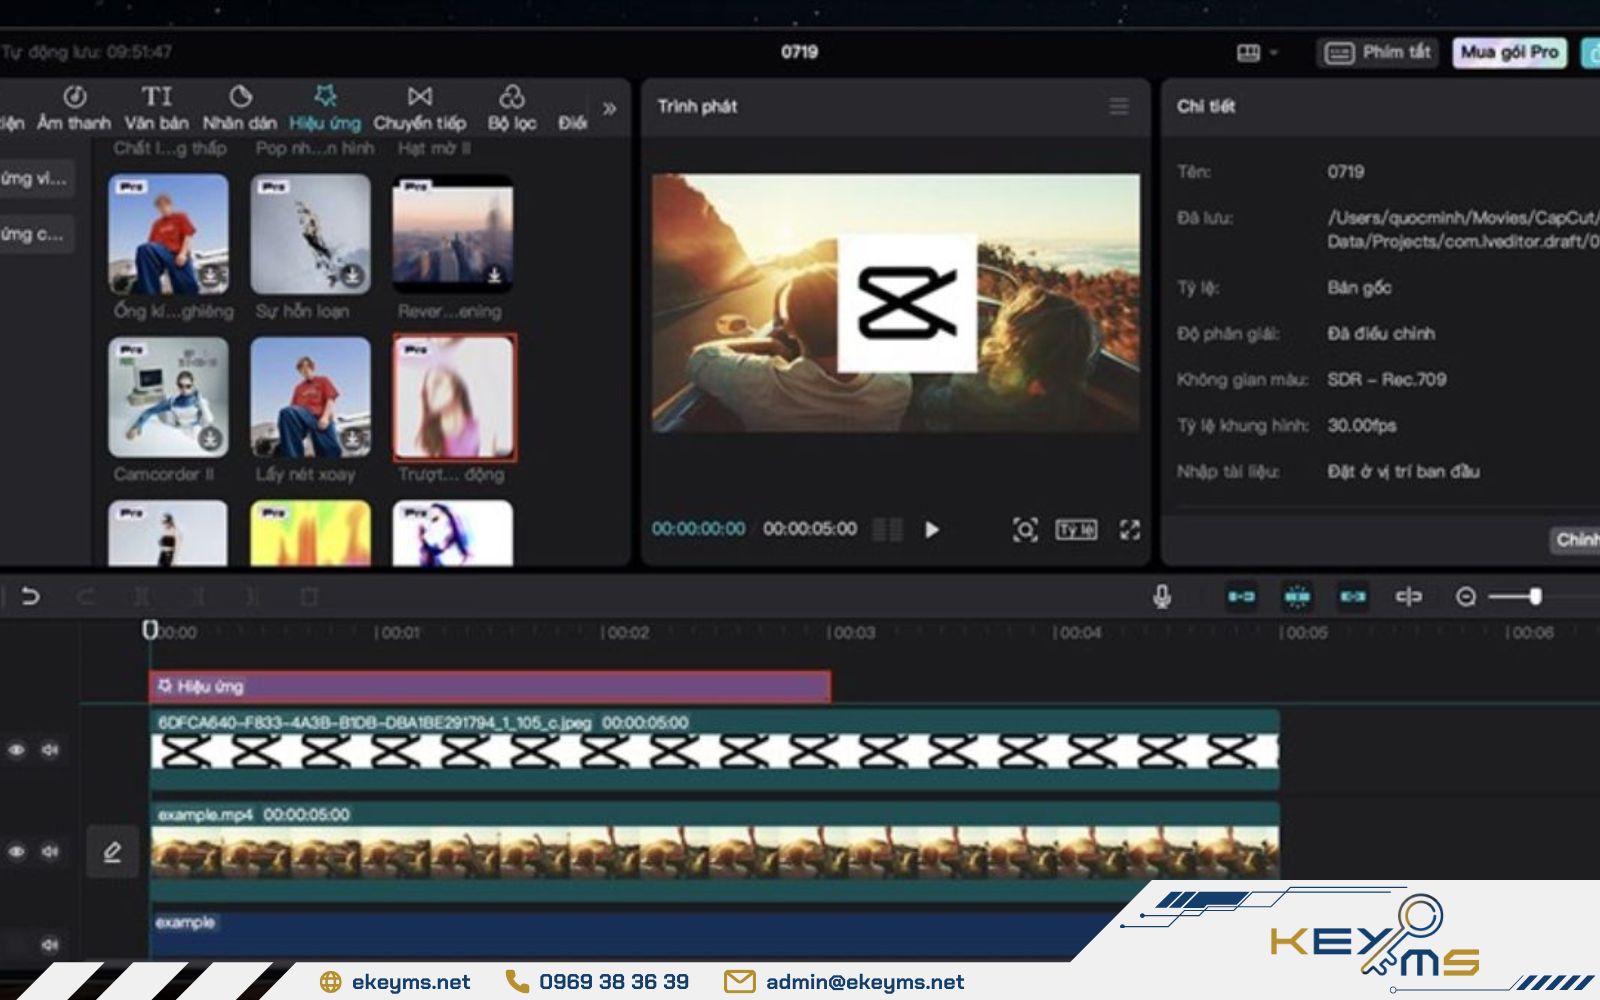The width and height of the screenshot is (1600, 1000).
Task: Hide the jpeg overlay track with eye icon
Action: (17, 750)
